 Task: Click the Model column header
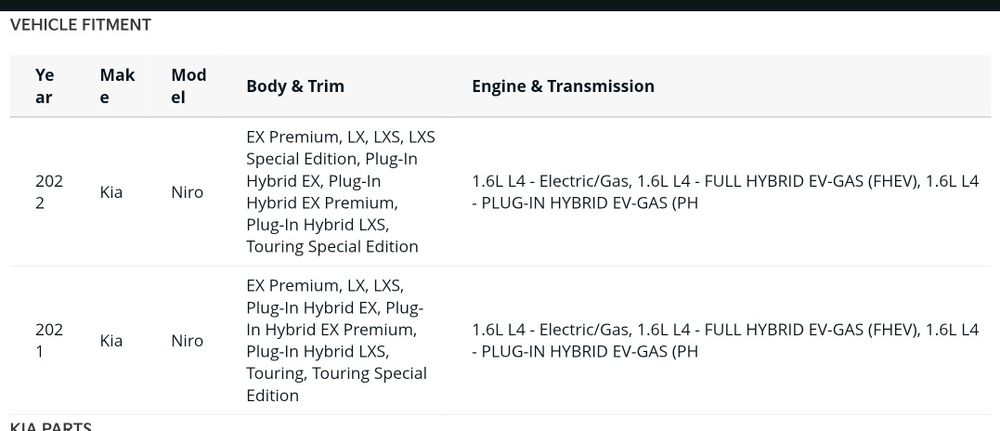tap(188, 86)
